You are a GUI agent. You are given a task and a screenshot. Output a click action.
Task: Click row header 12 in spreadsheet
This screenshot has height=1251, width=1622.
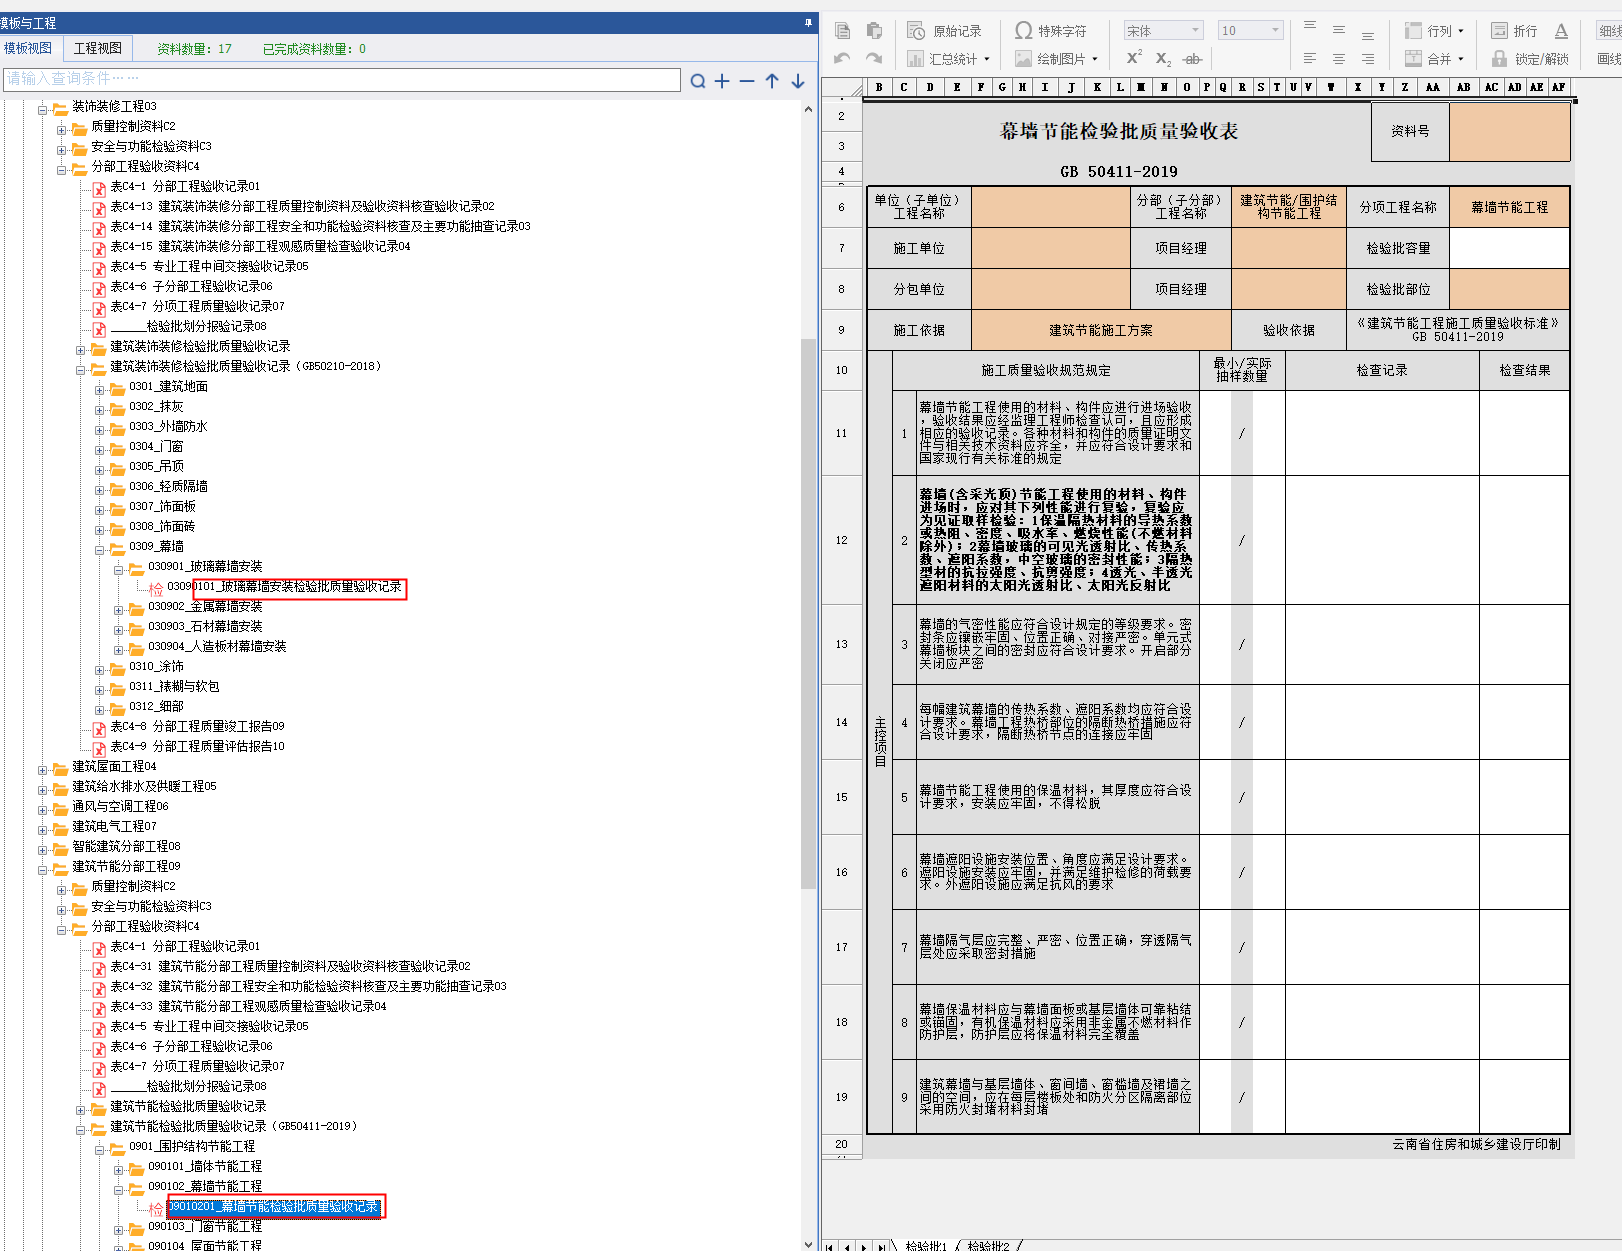(841, 540)
